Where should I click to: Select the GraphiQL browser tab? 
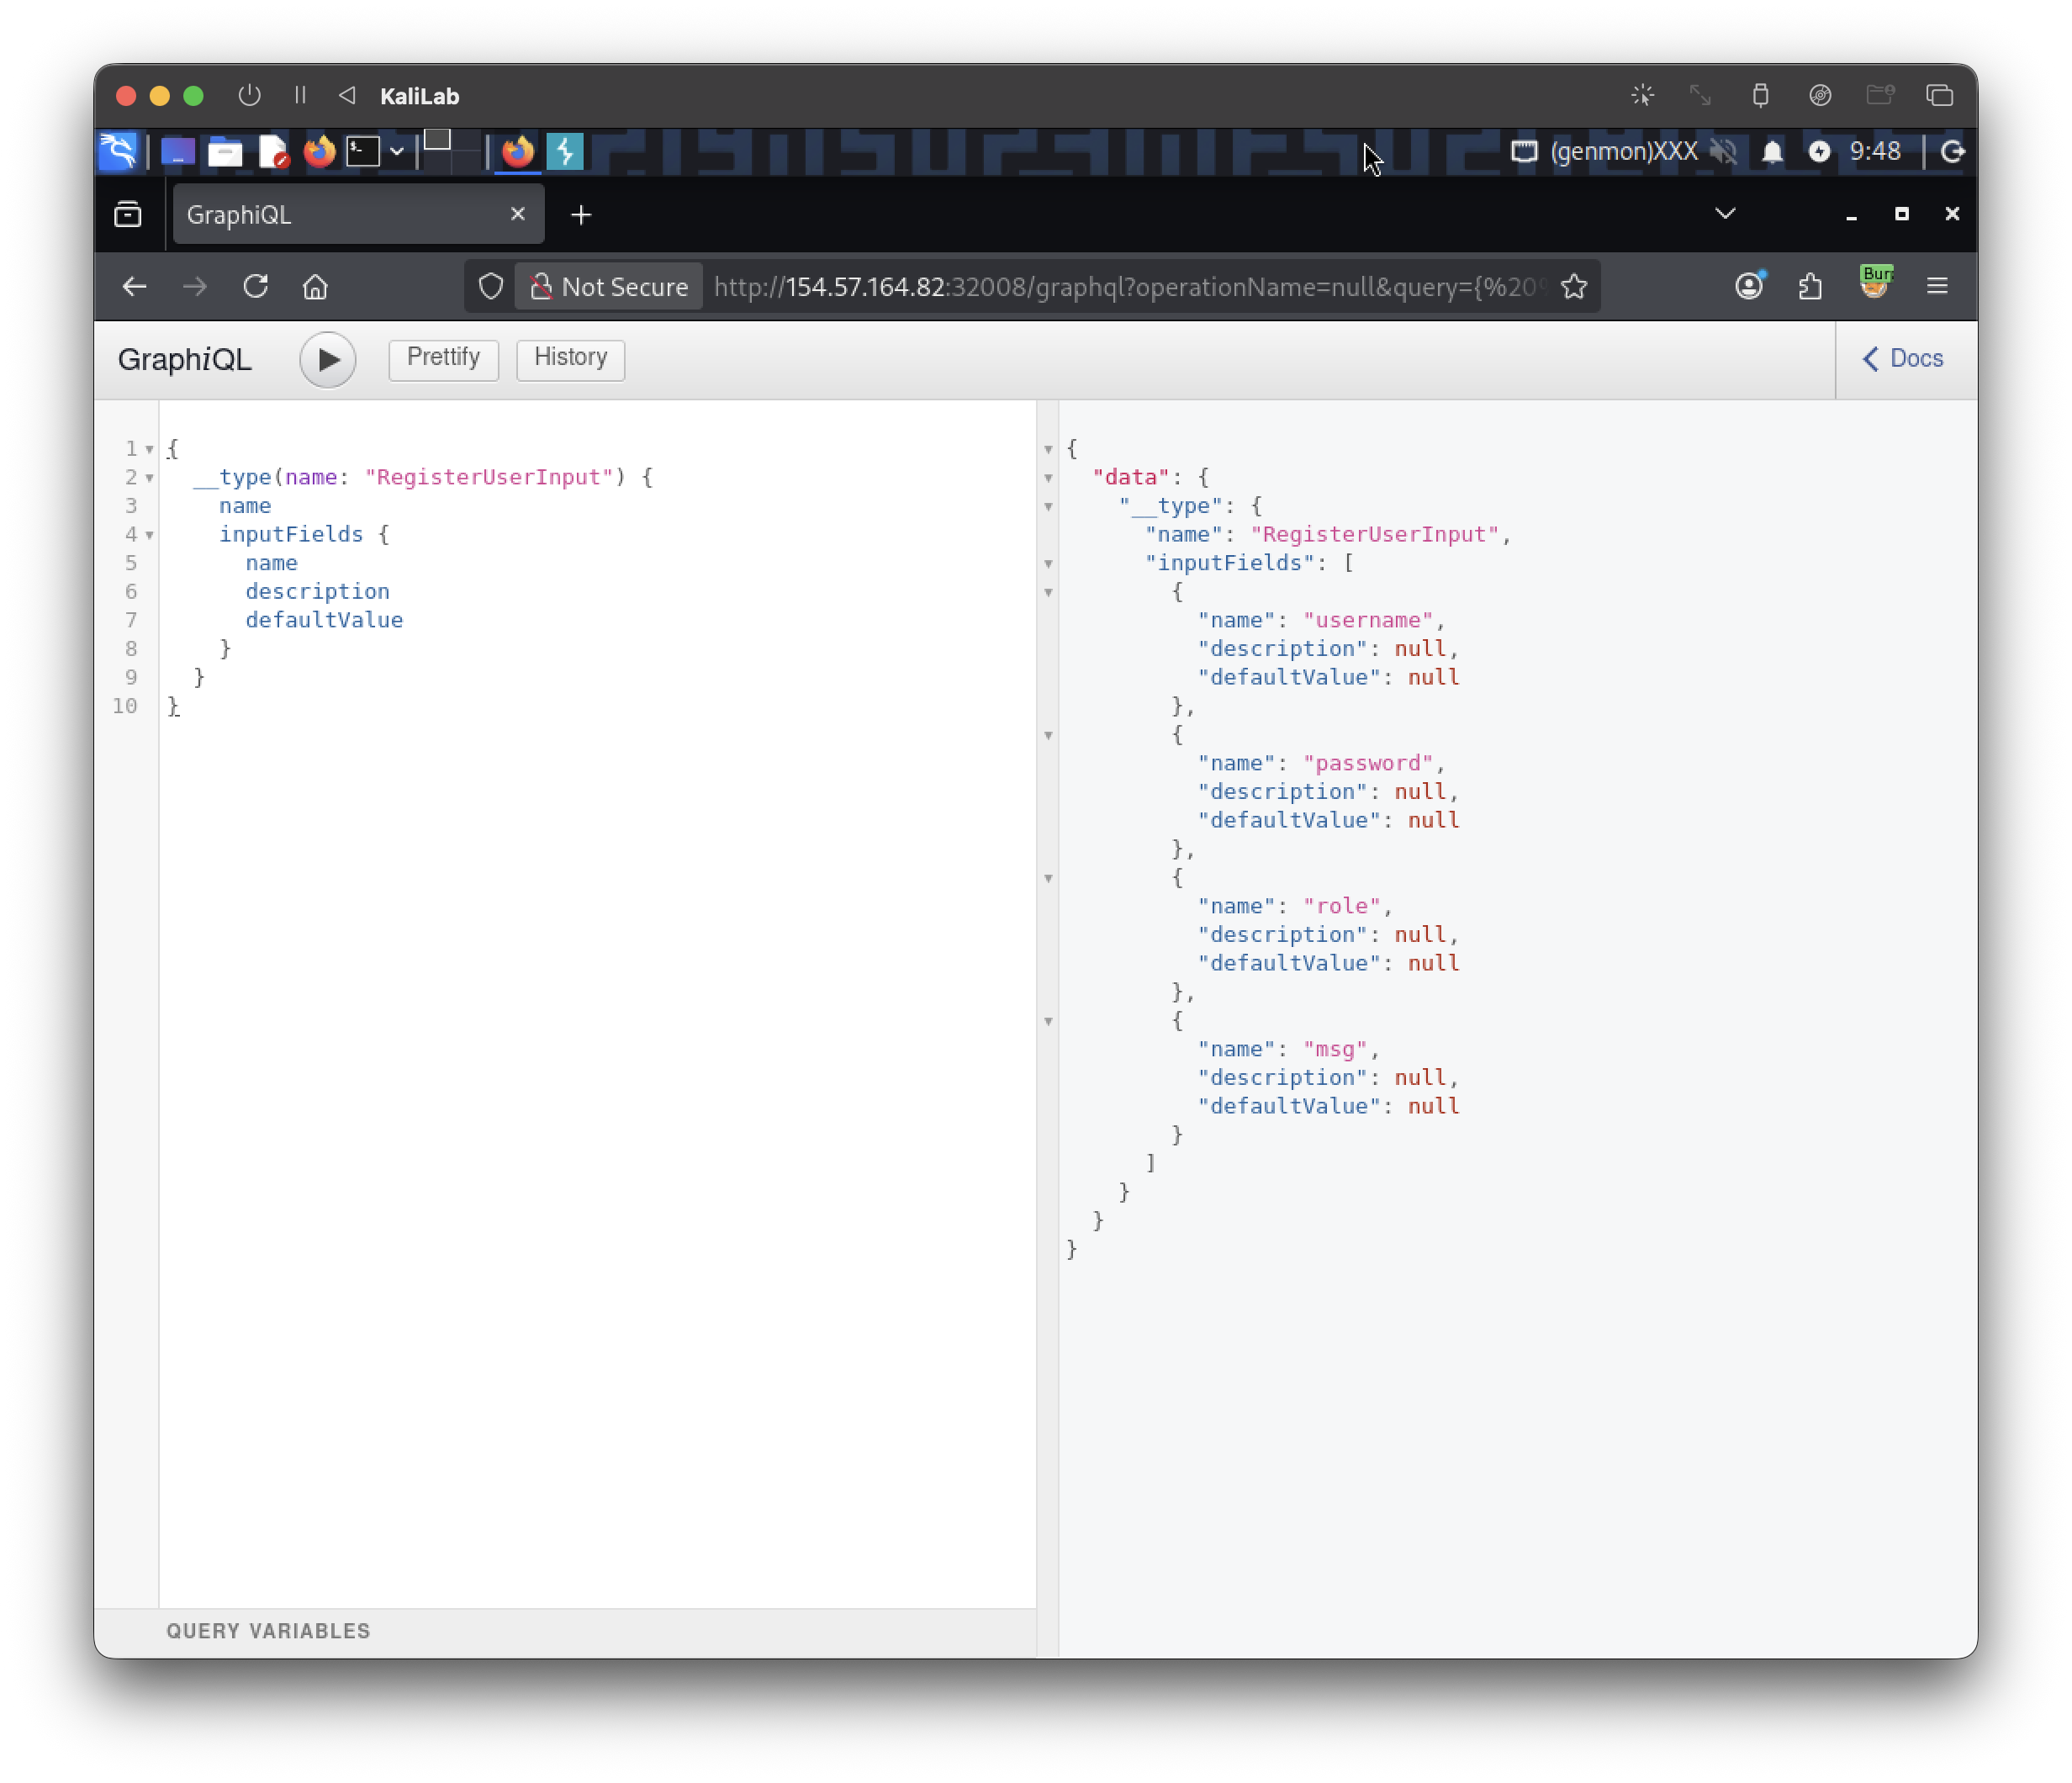tap(358, 214)
